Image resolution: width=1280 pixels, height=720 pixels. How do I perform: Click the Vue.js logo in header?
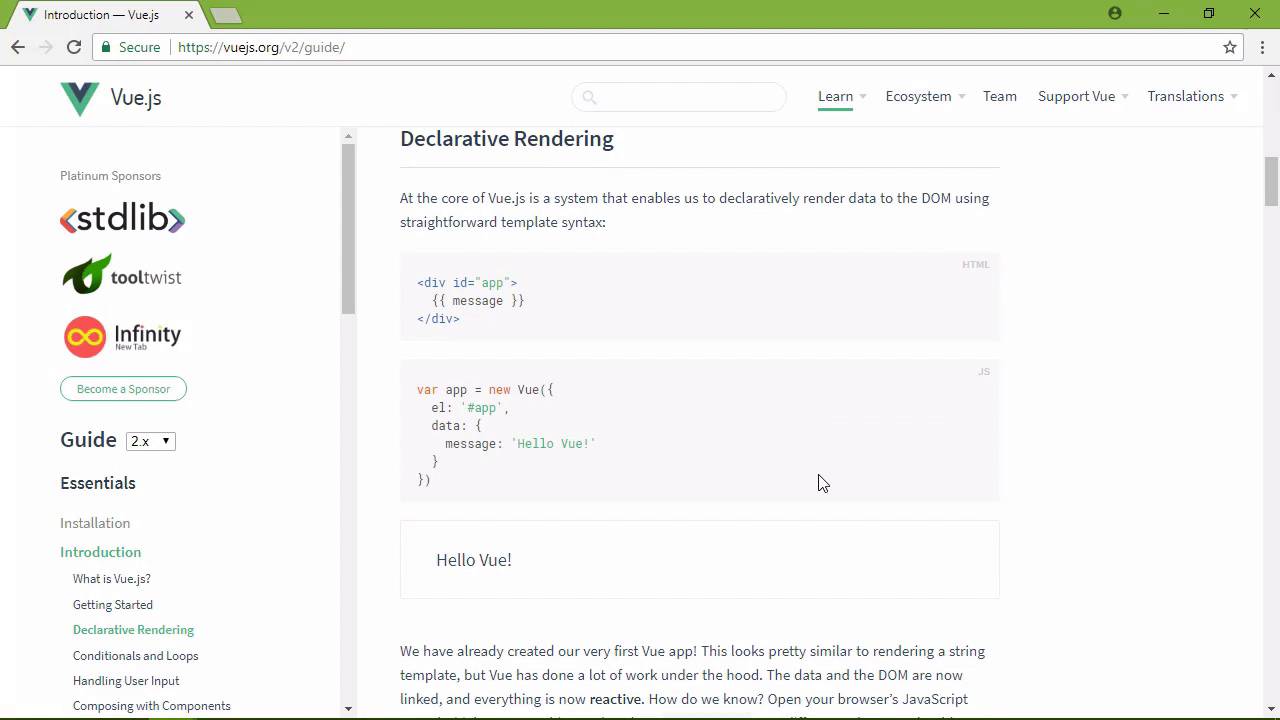(x=111, y=98)
